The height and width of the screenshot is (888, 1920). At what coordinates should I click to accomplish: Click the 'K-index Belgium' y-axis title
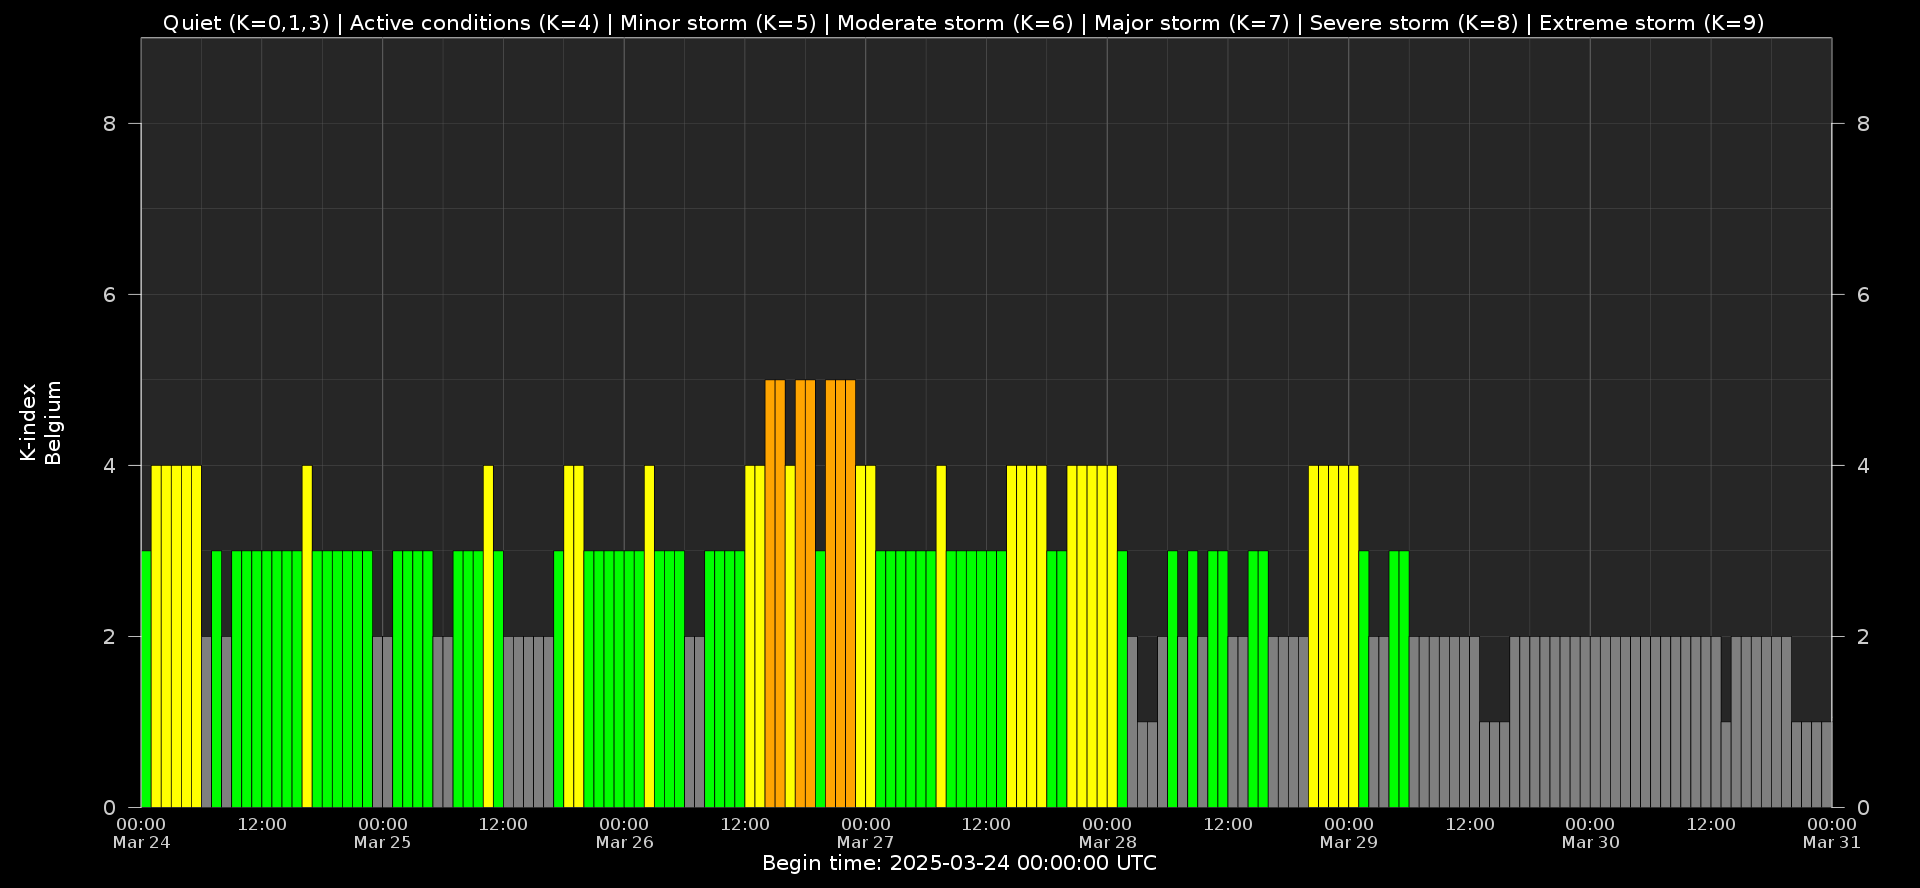click(x=41, y=423)
